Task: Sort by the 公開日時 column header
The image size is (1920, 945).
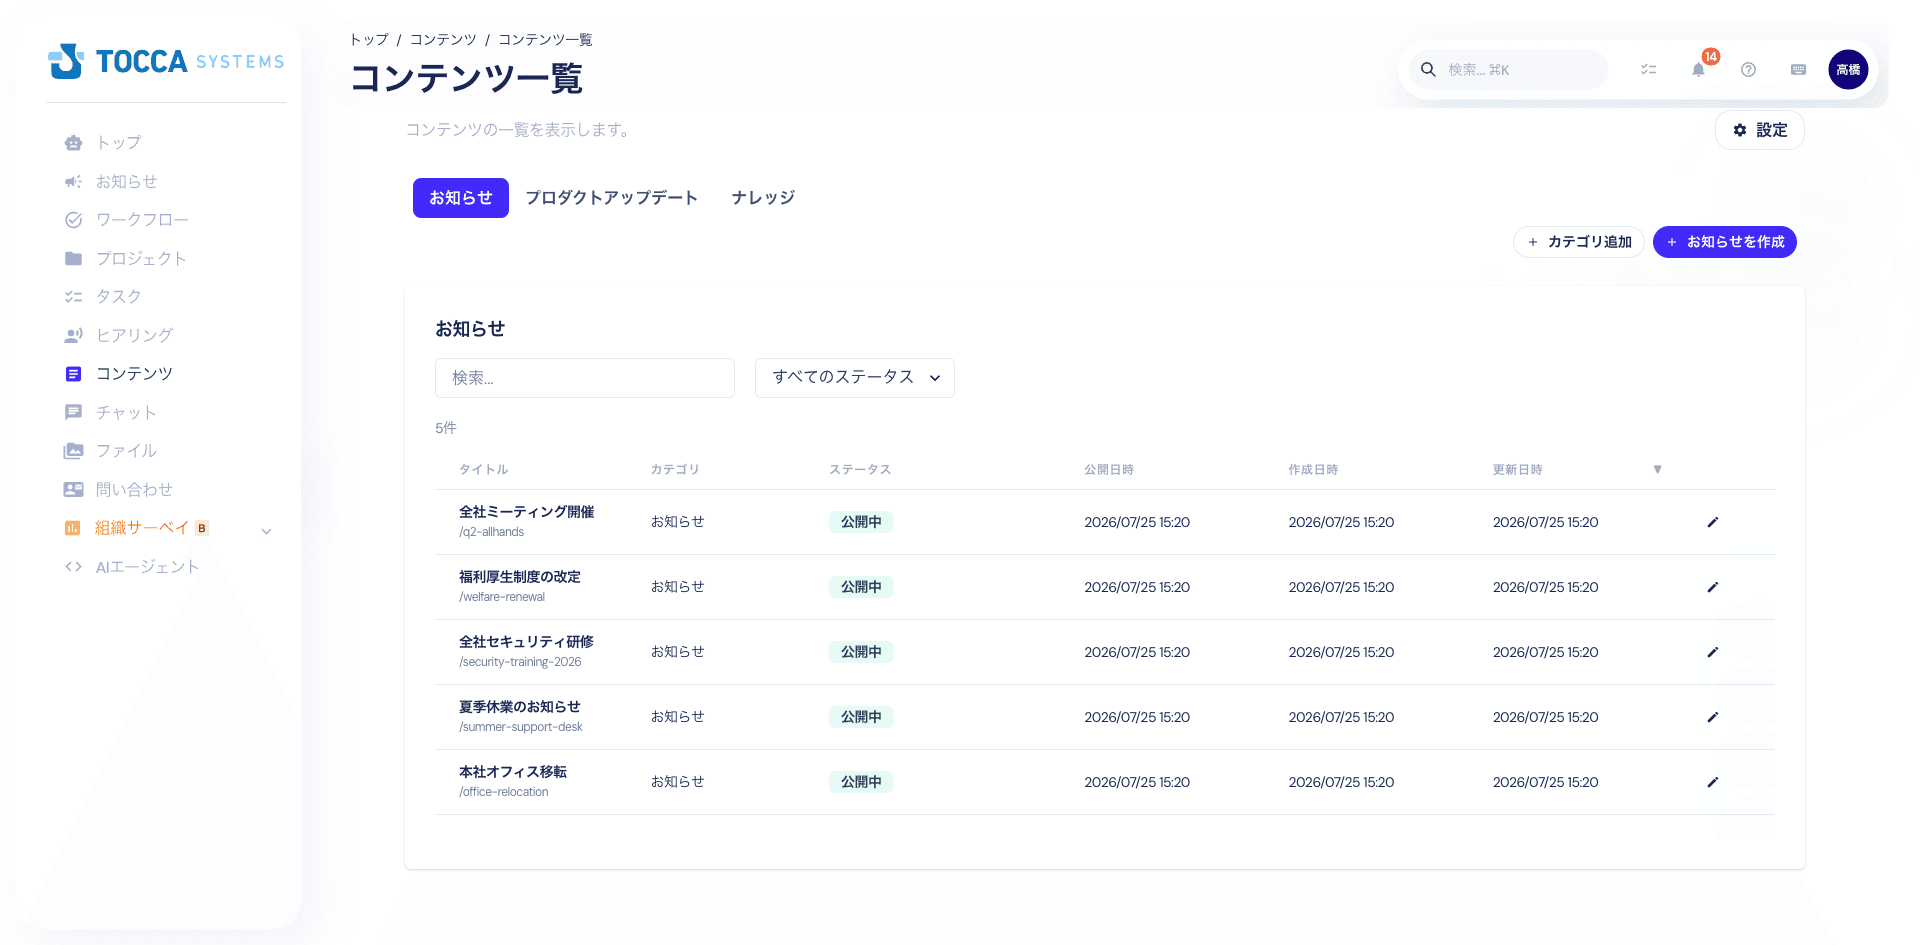Action: coord(1109,469)
